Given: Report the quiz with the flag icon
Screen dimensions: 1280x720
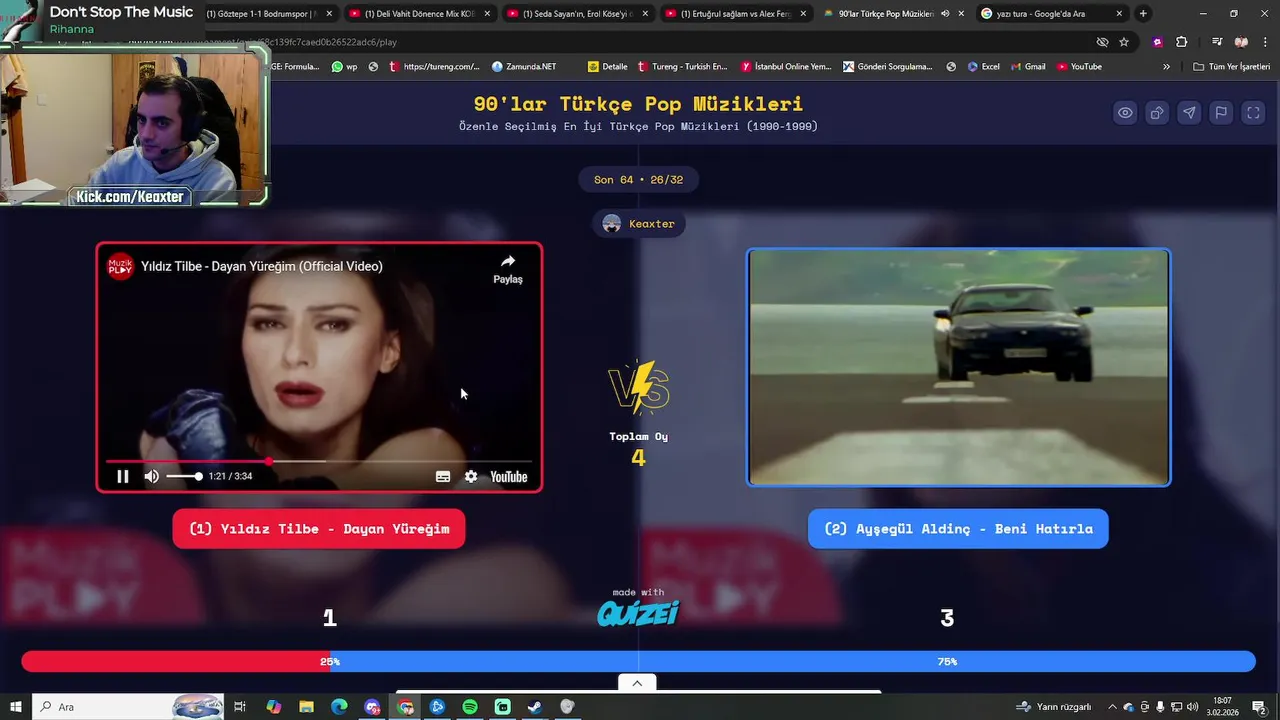Looking at the screenshot, I should click(x=1221, y=113).
